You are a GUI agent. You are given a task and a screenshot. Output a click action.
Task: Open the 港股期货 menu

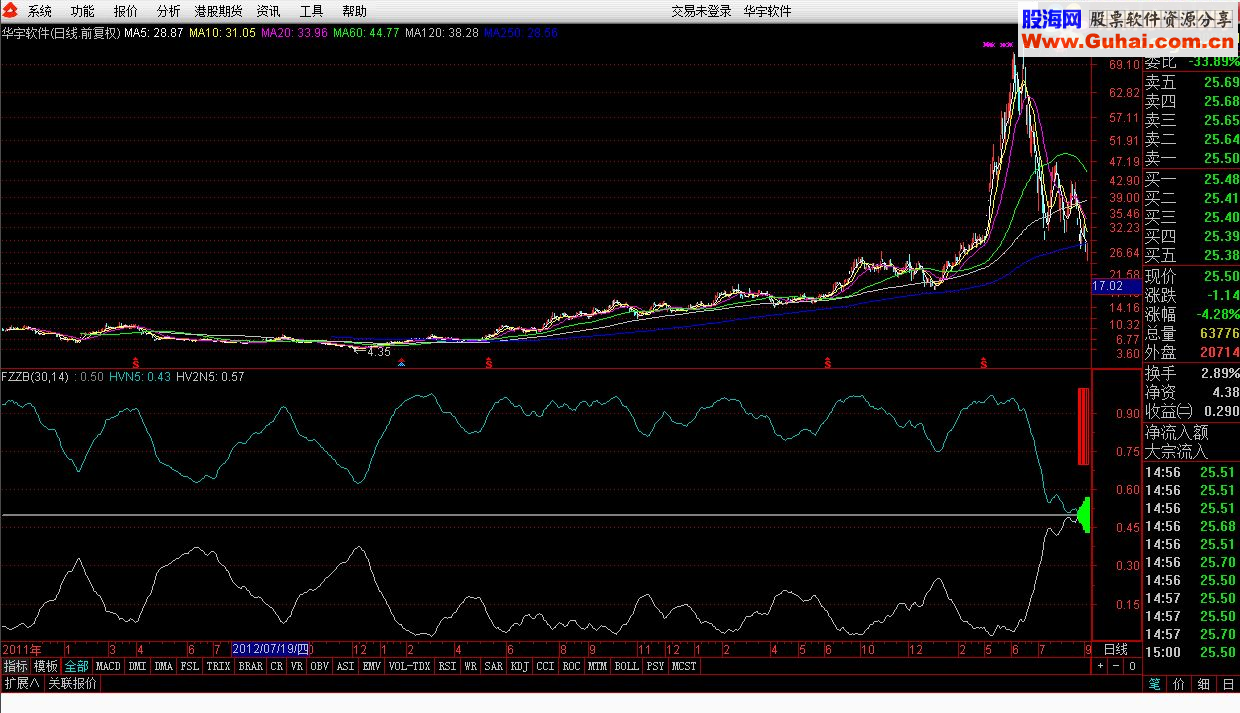[218, 11]
